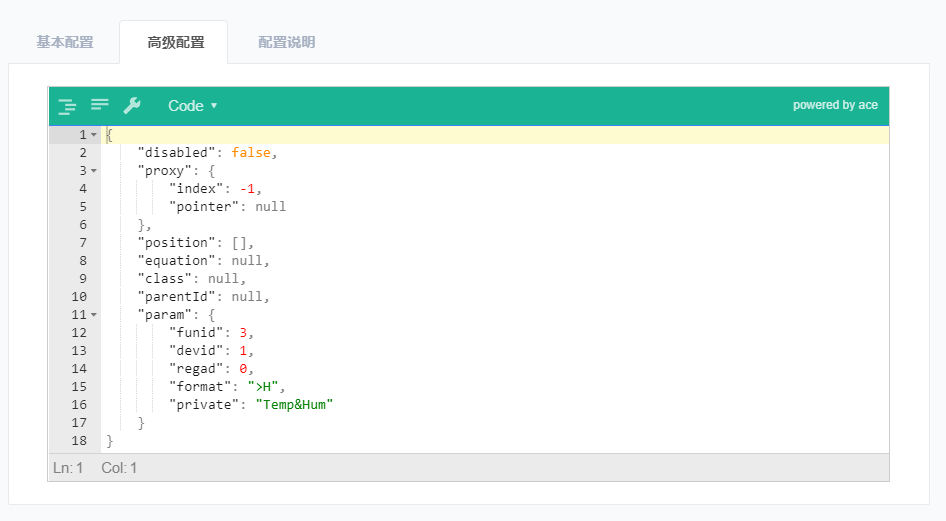Click the repair JSON wrench icon
The width and height of the screenshot is (946, 521).
tap(132, 106)
